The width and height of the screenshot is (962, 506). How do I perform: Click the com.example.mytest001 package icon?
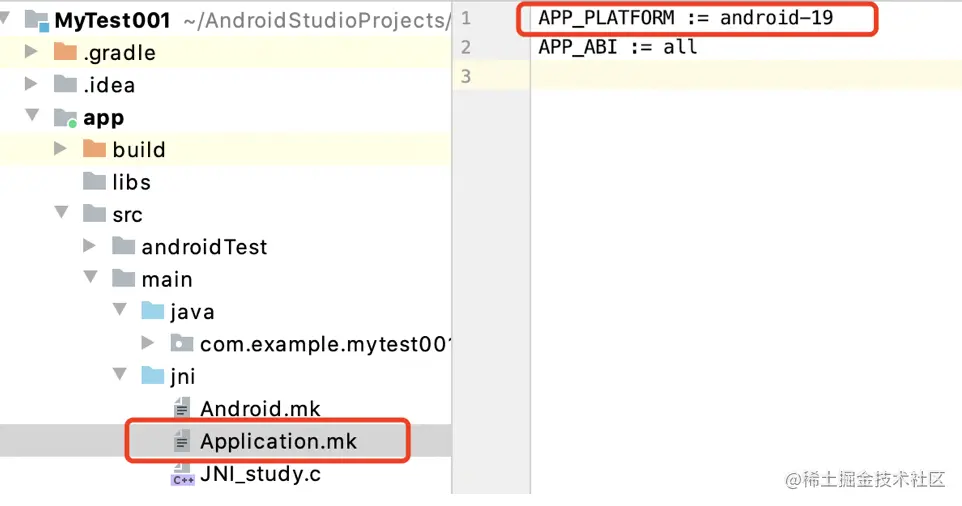point(182,343)
